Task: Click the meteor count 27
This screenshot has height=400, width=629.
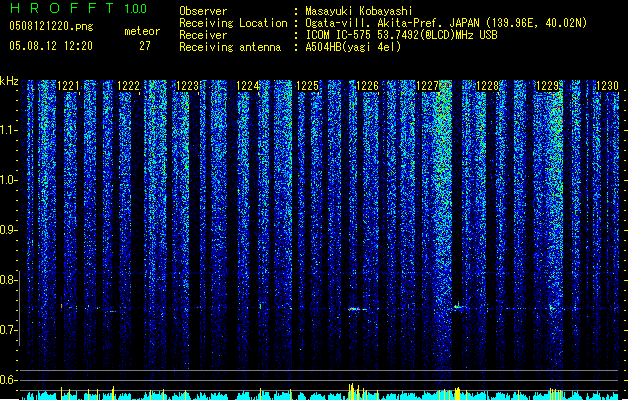Action: pos(145,46)
